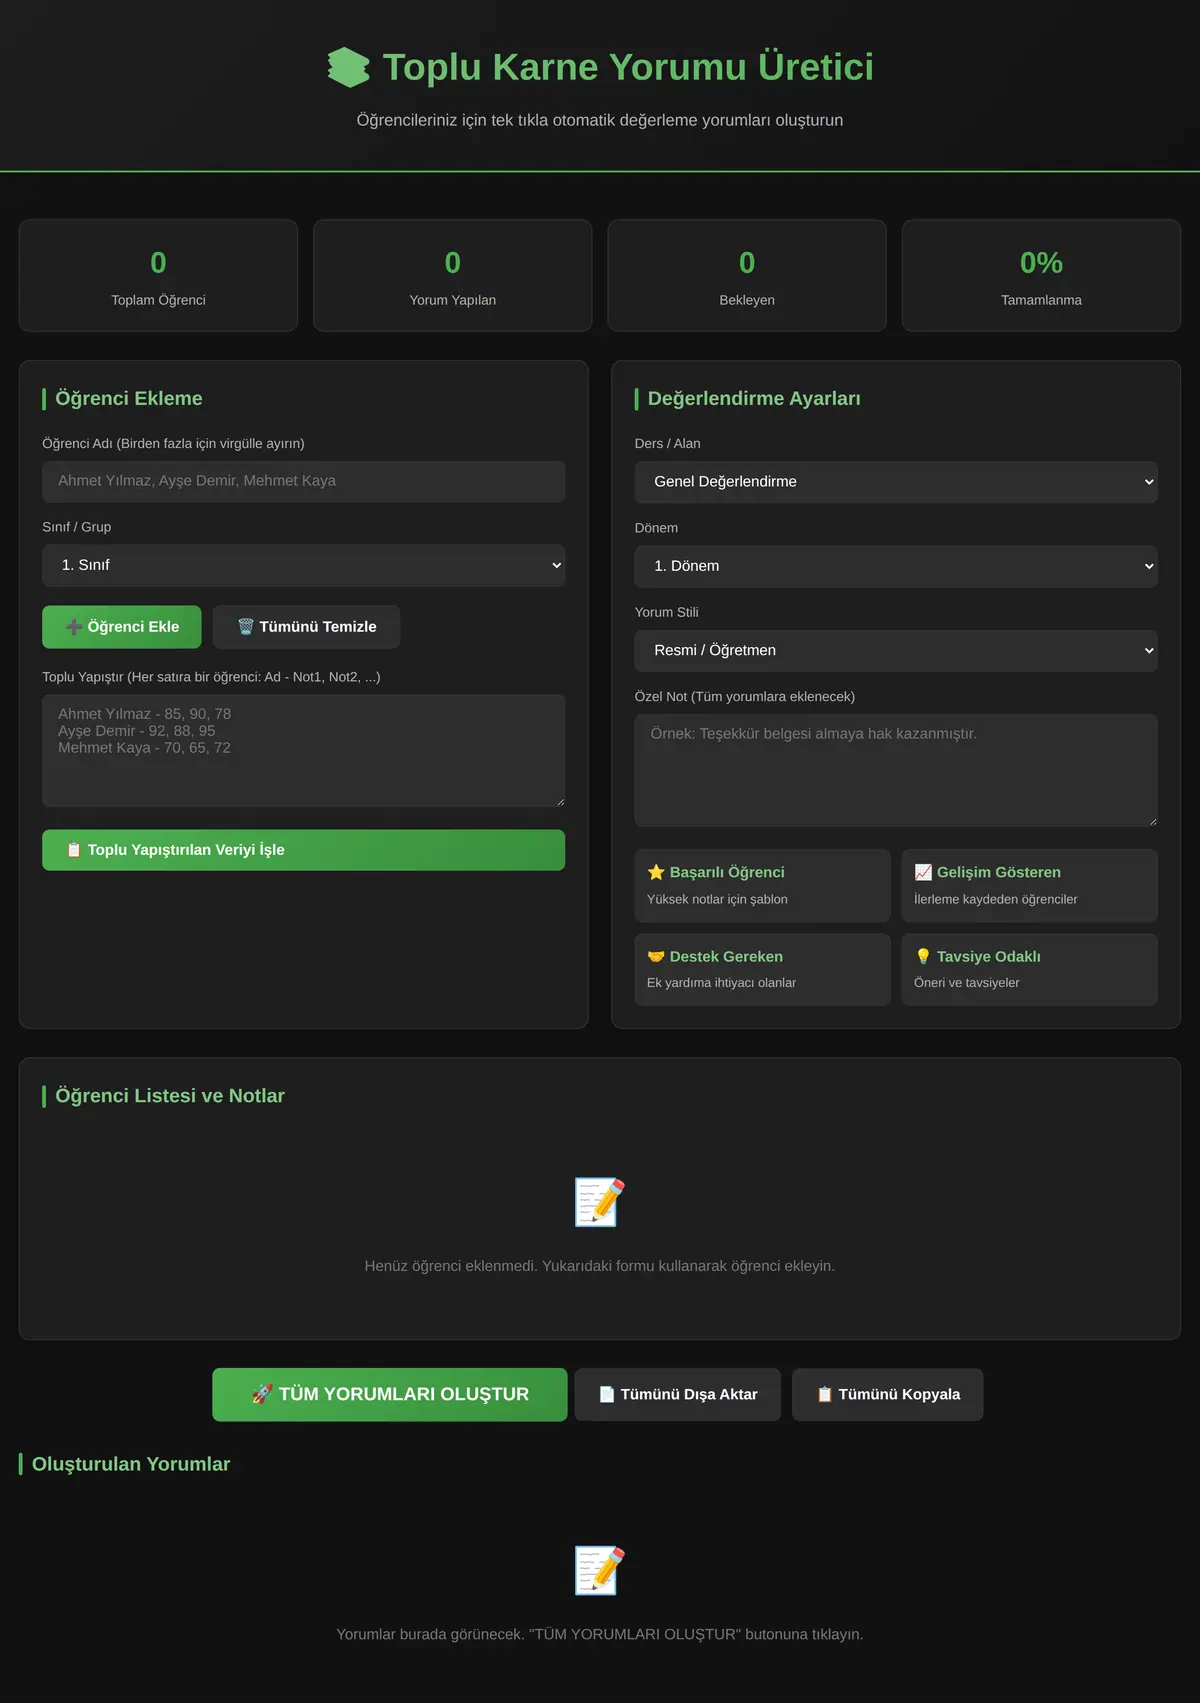Viewport: 1200px width, 1703px height.
Task: Click the Tamamlanma percentage card
Action: [x=1042, y=276]
